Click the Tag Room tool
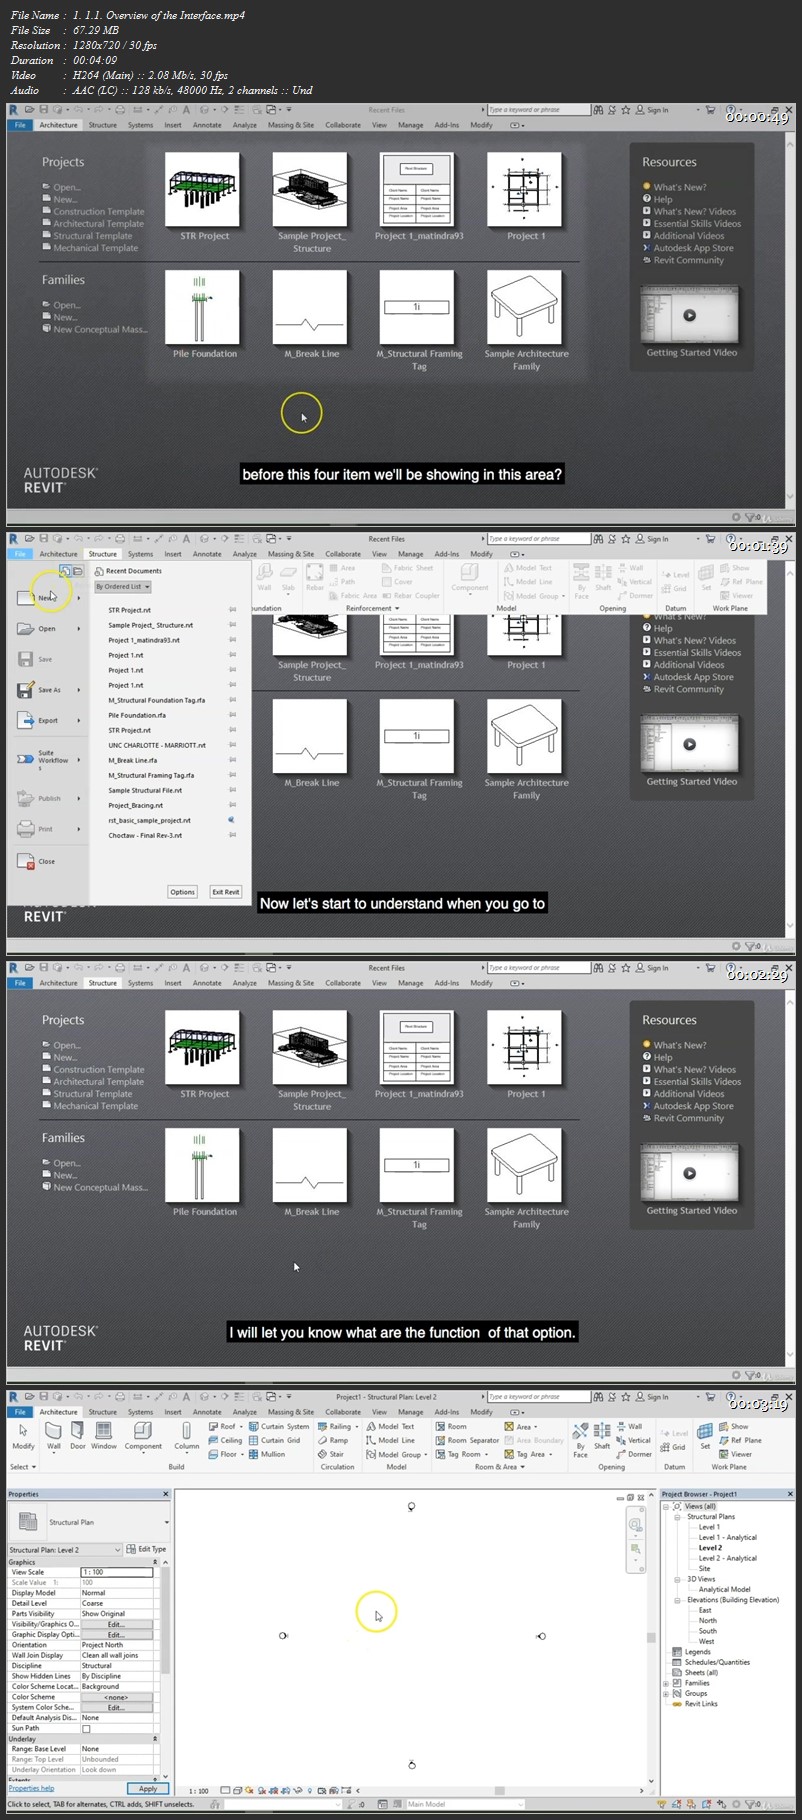802x1820 pixels. (462, 1455)
